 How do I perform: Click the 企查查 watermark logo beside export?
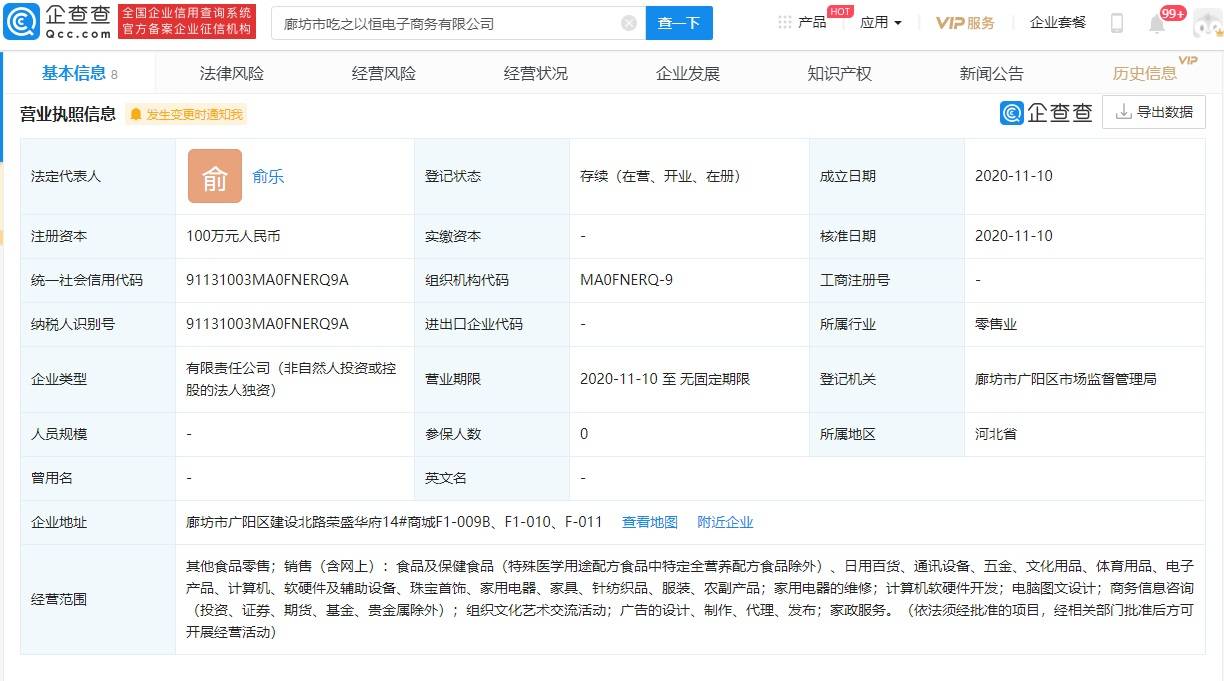pos(1046,113)
